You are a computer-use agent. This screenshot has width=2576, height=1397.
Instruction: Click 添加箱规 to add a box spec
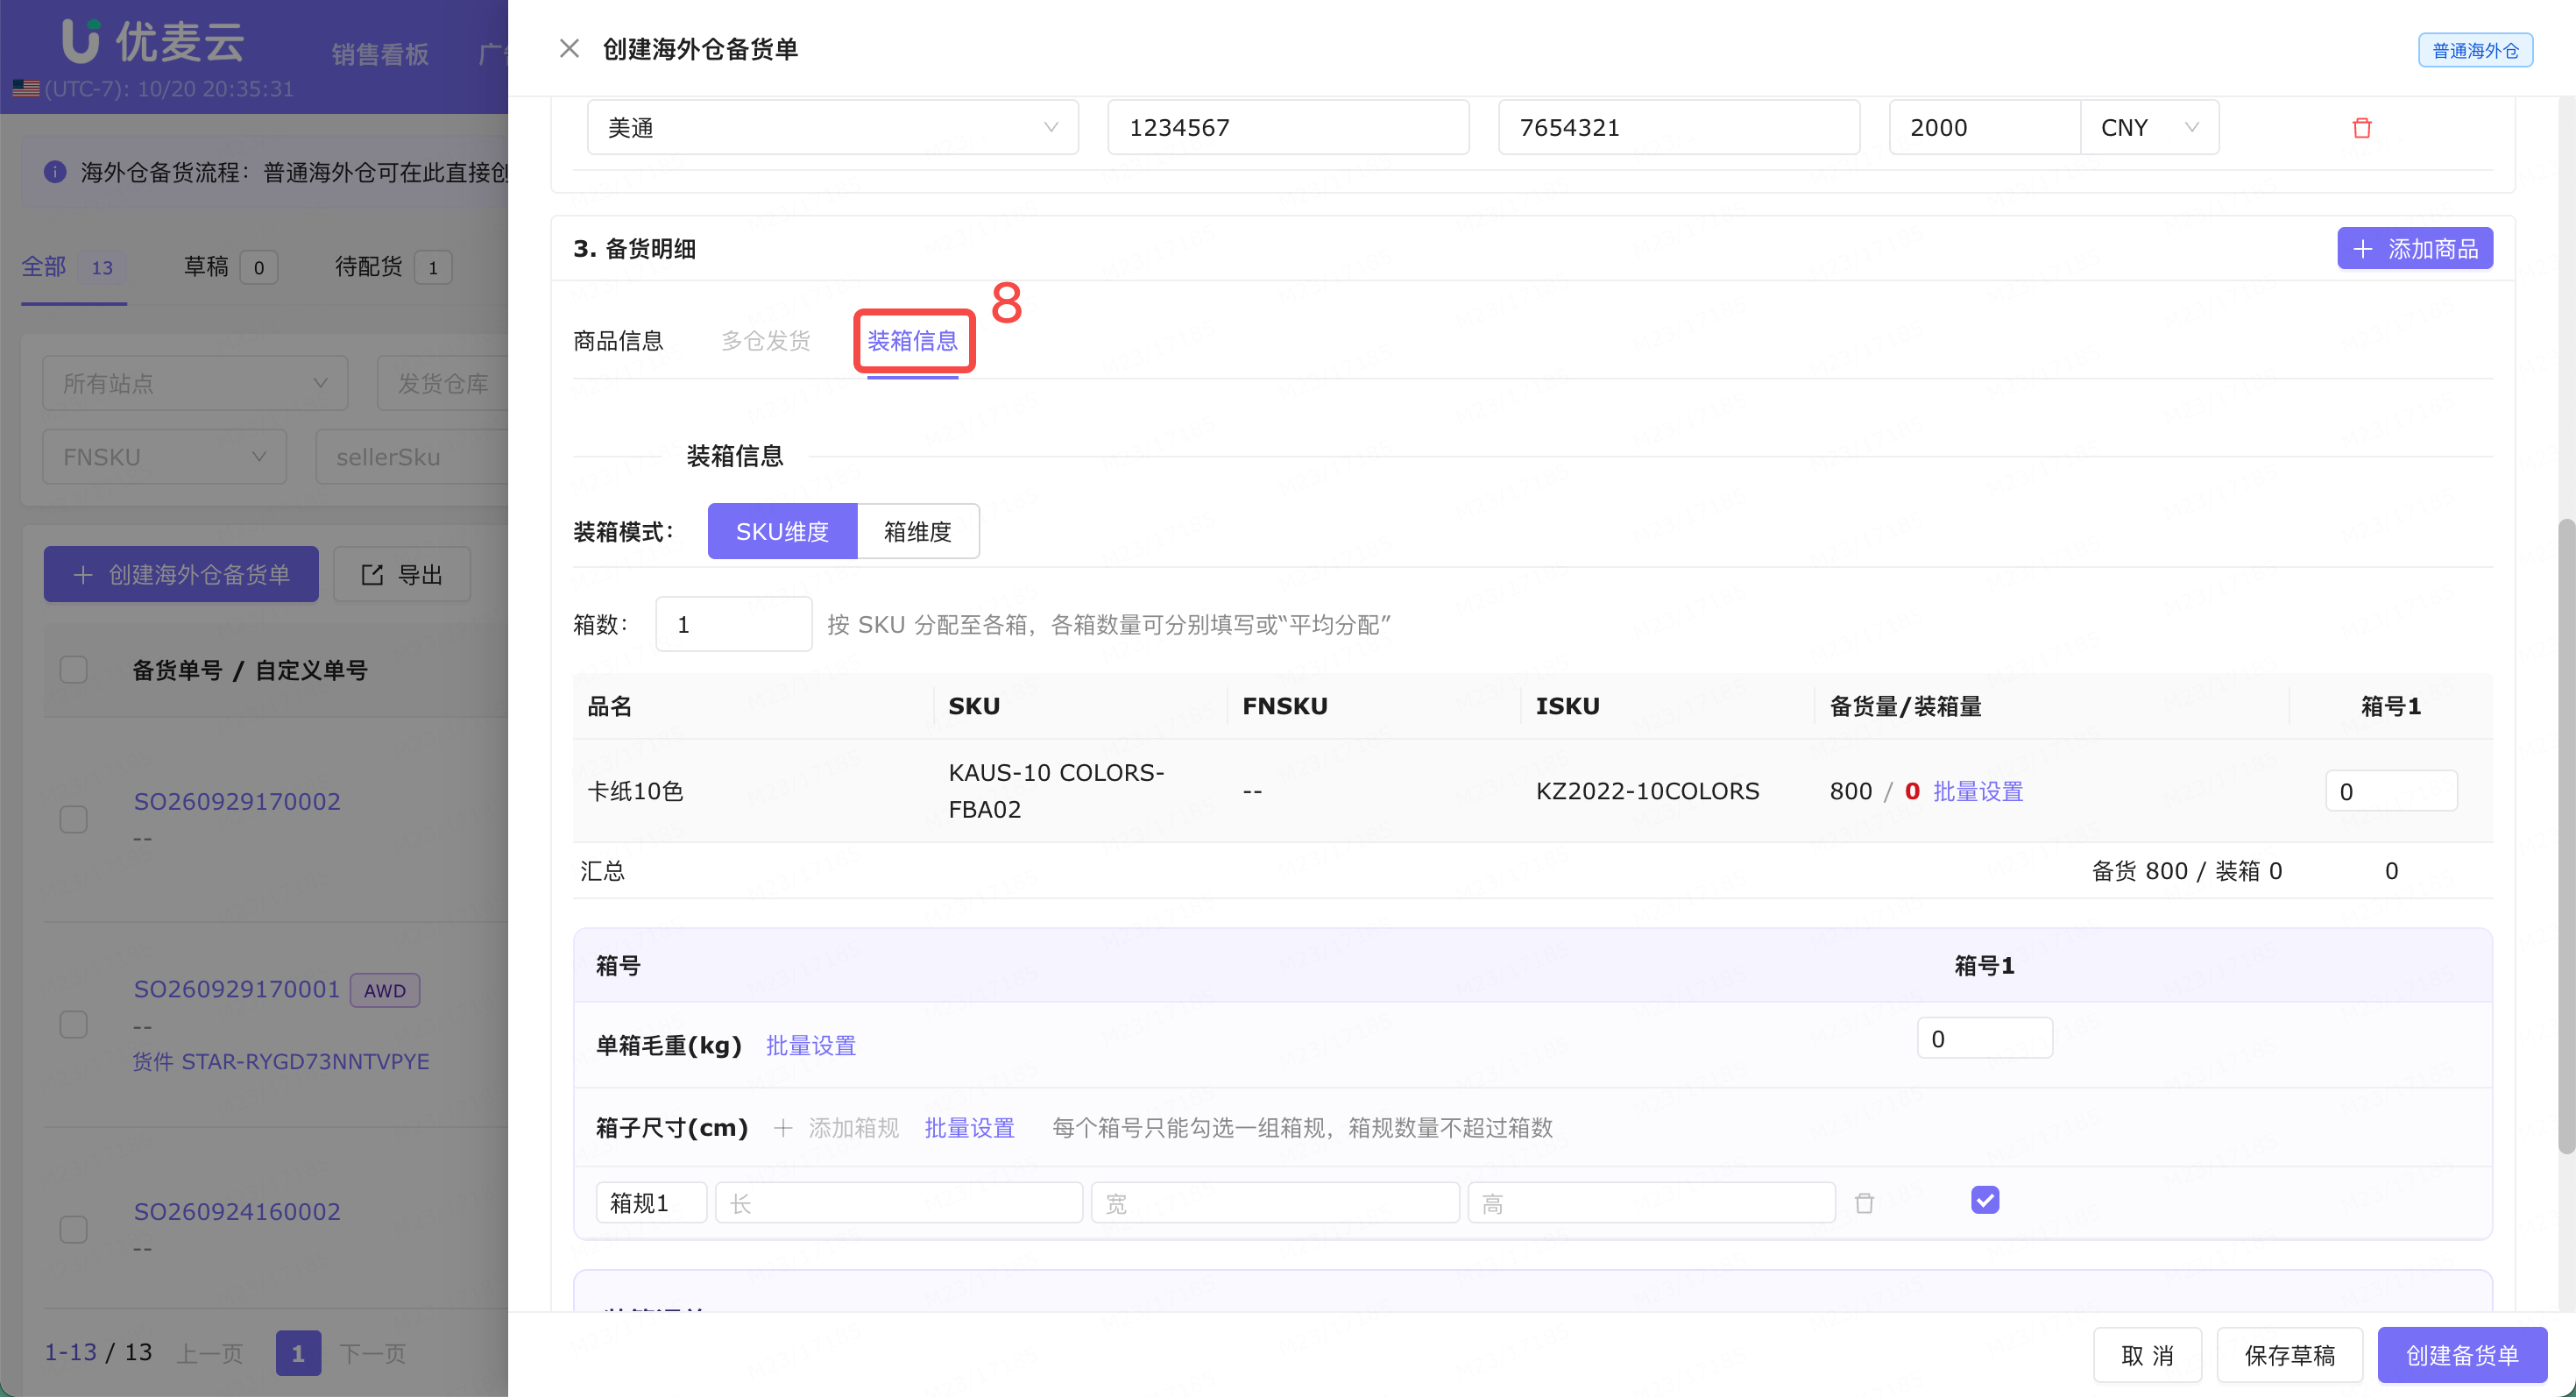click(836, 1127)
